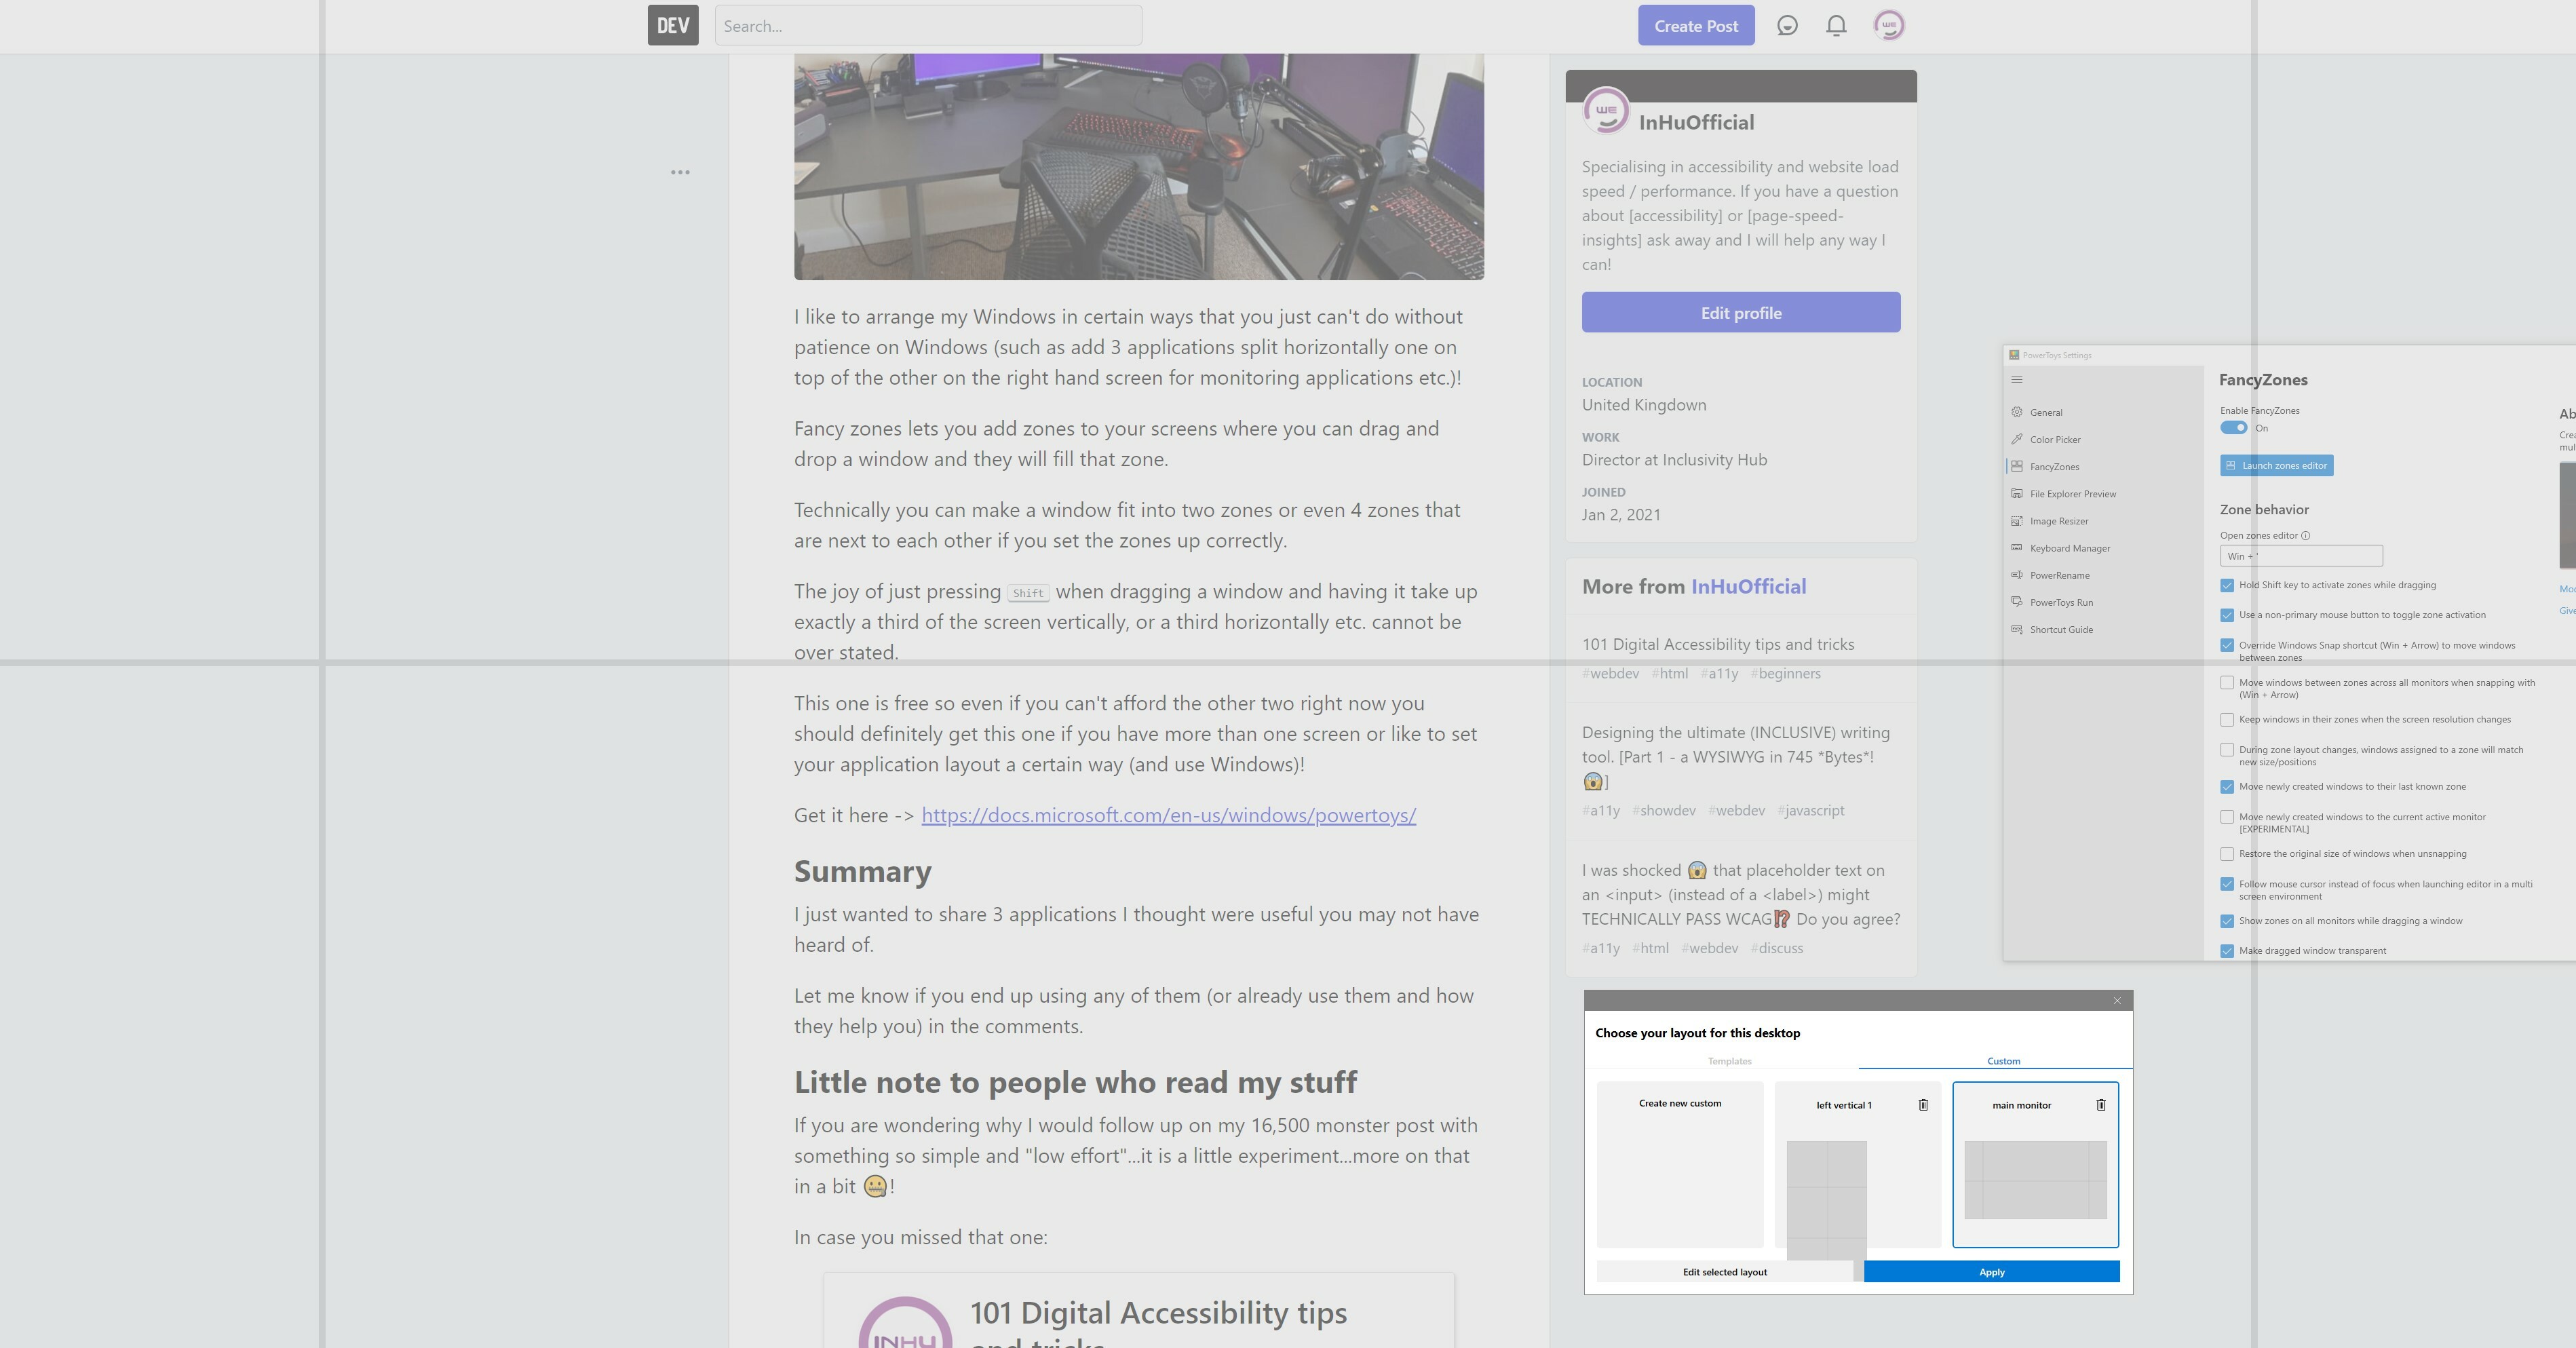Click the DEV search input field
The width and height of the screenshot is (2576, 1348).
[x=928, y=26]
